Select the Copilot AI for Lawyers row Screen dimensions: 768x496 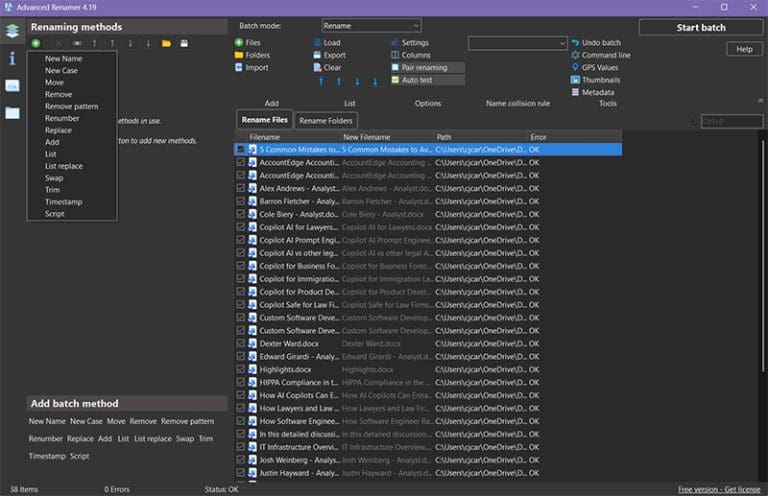428,227
